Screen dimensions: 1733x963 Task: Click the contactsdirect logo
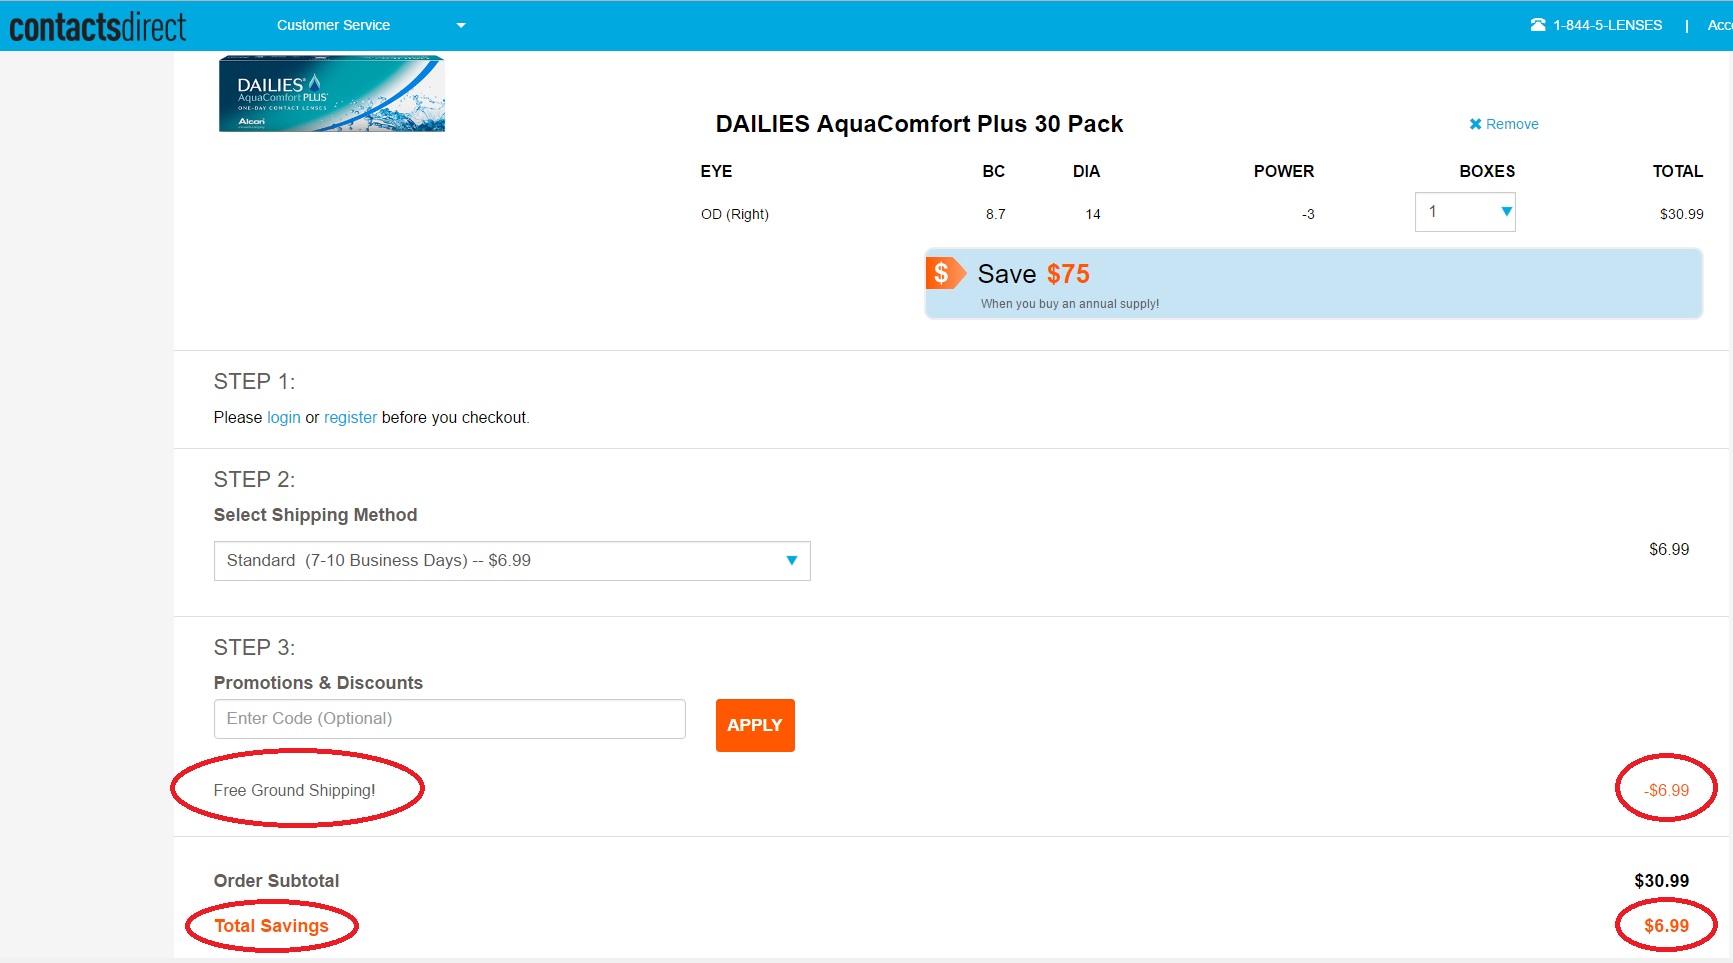(x=97, y=26)
